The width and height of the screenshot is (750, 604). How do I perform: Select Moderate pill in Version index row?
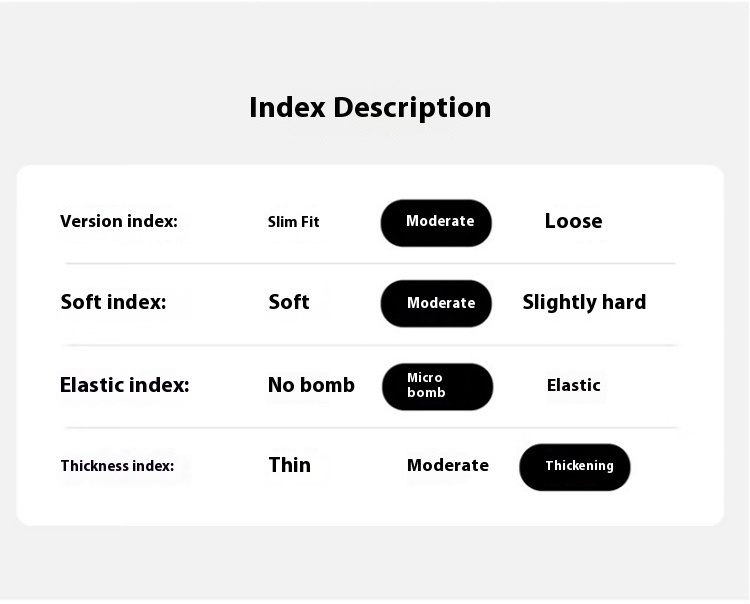(x=436, y=223)
